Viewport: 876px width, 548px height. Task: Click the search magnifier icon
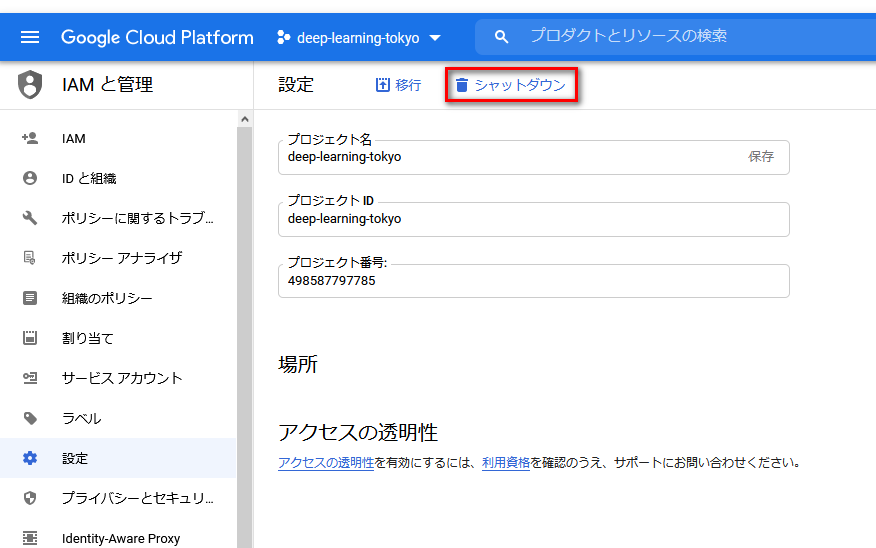tap(502, 37)
